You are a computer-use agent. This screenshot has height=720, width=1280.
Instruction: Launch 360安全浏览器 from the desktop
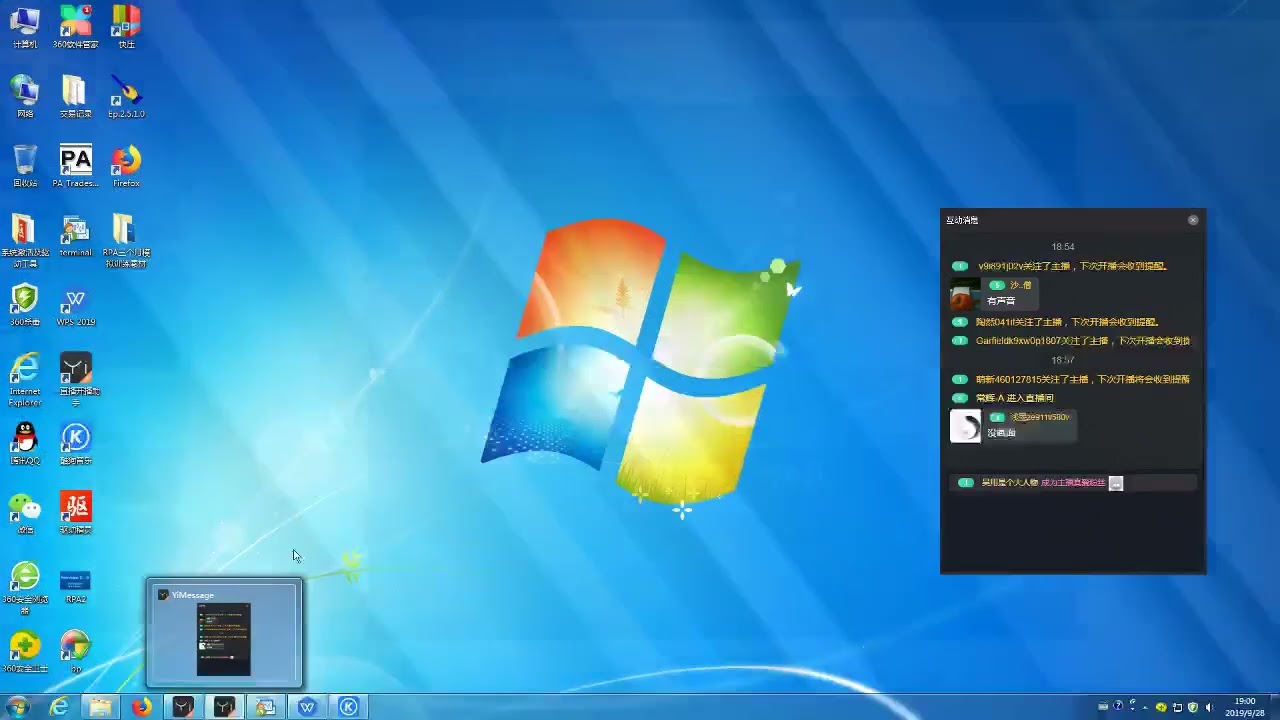point(25,587)
